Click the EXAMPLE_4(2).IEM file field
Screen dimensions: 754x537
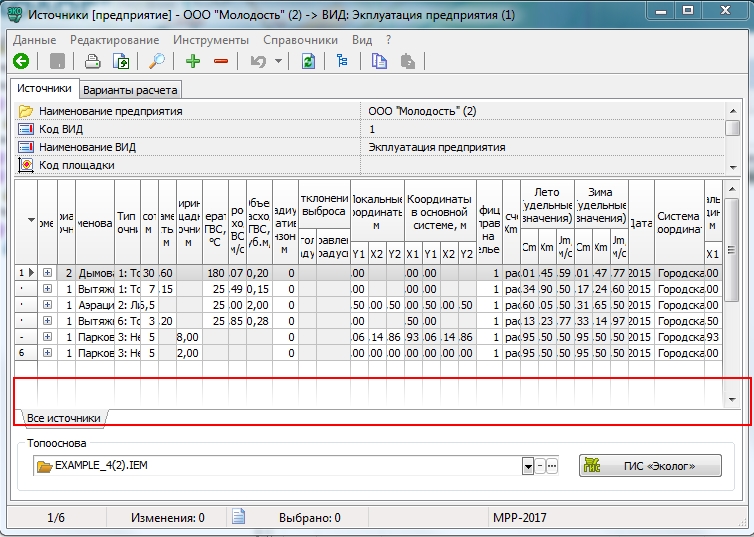(278, 465)
